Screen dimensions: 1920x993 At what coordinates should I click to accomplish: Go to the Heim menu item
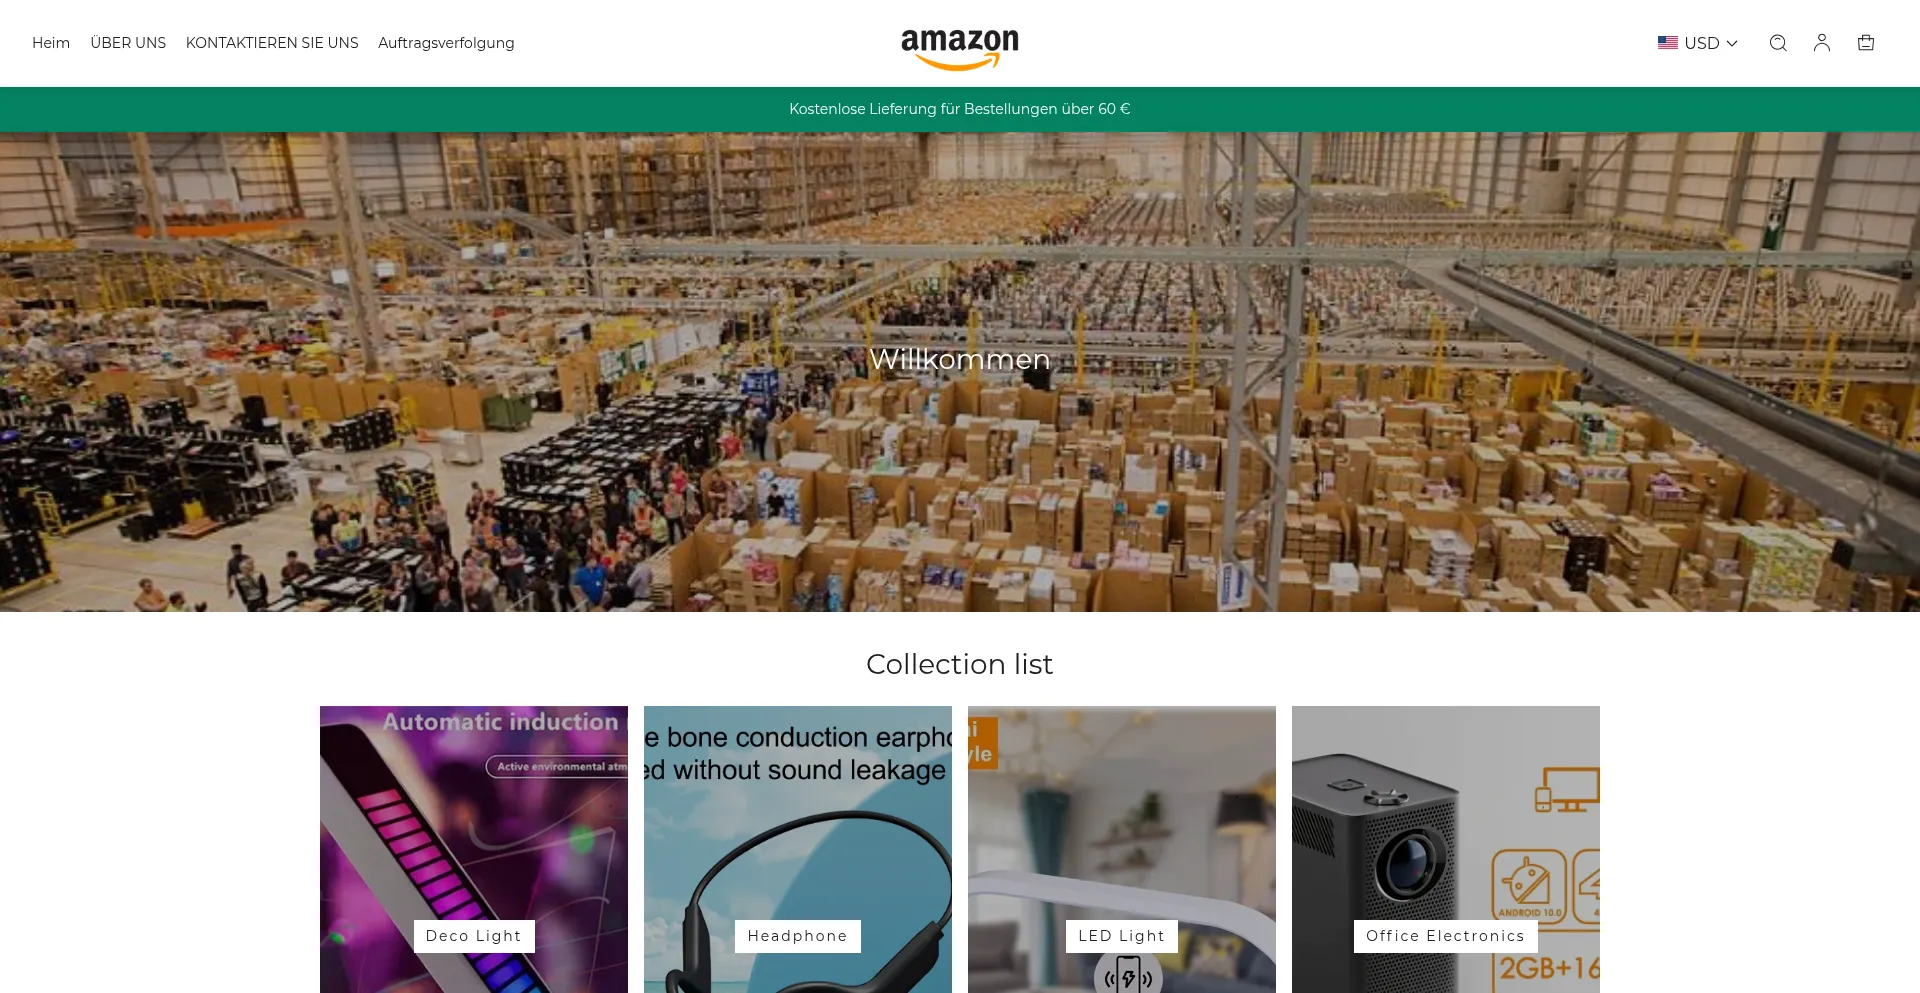click(x=51, y=43)
